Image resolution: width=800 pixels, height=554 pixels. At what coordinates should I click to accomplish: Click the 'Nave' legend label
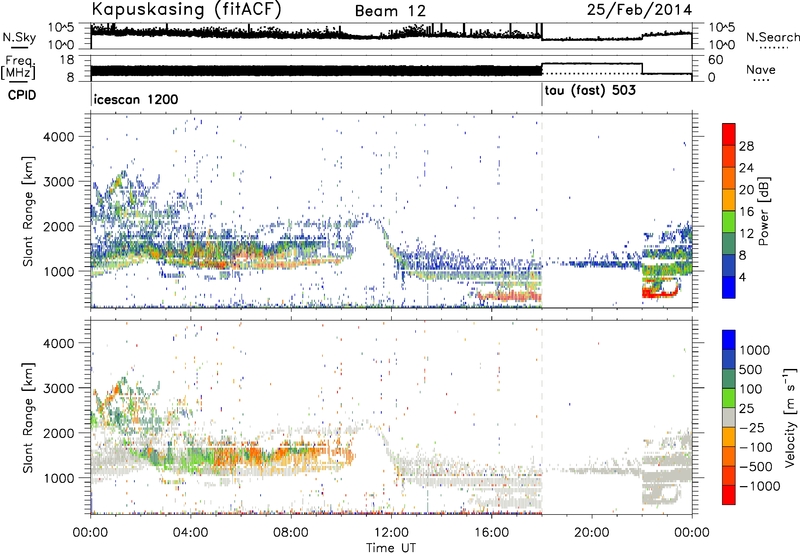click(761, 70)
